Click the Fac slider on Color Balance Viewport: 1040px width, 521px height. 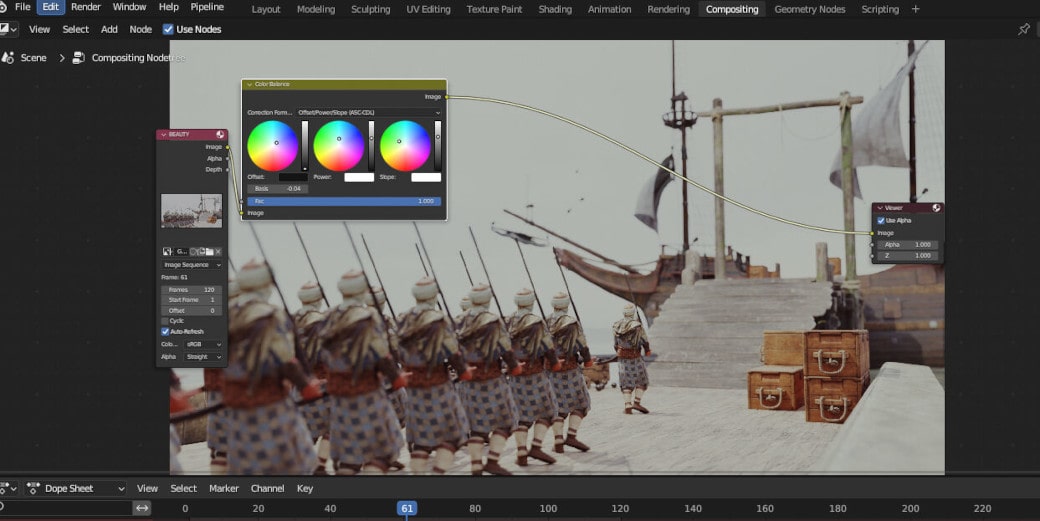(x=344, y=201)
